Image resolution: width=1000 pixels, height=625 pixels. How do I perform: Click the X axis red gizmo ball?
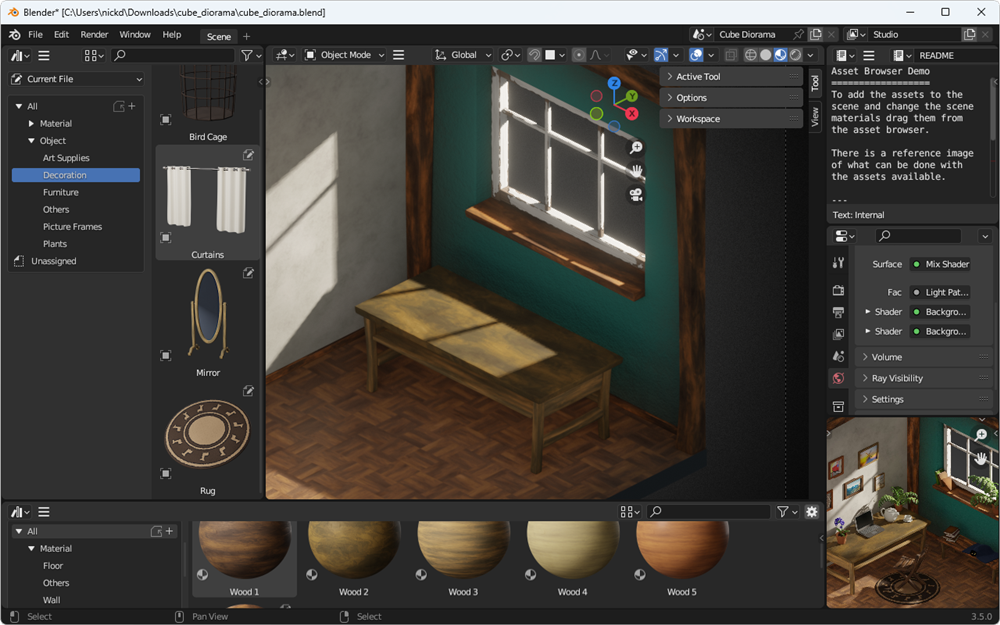tap(632, 114)
